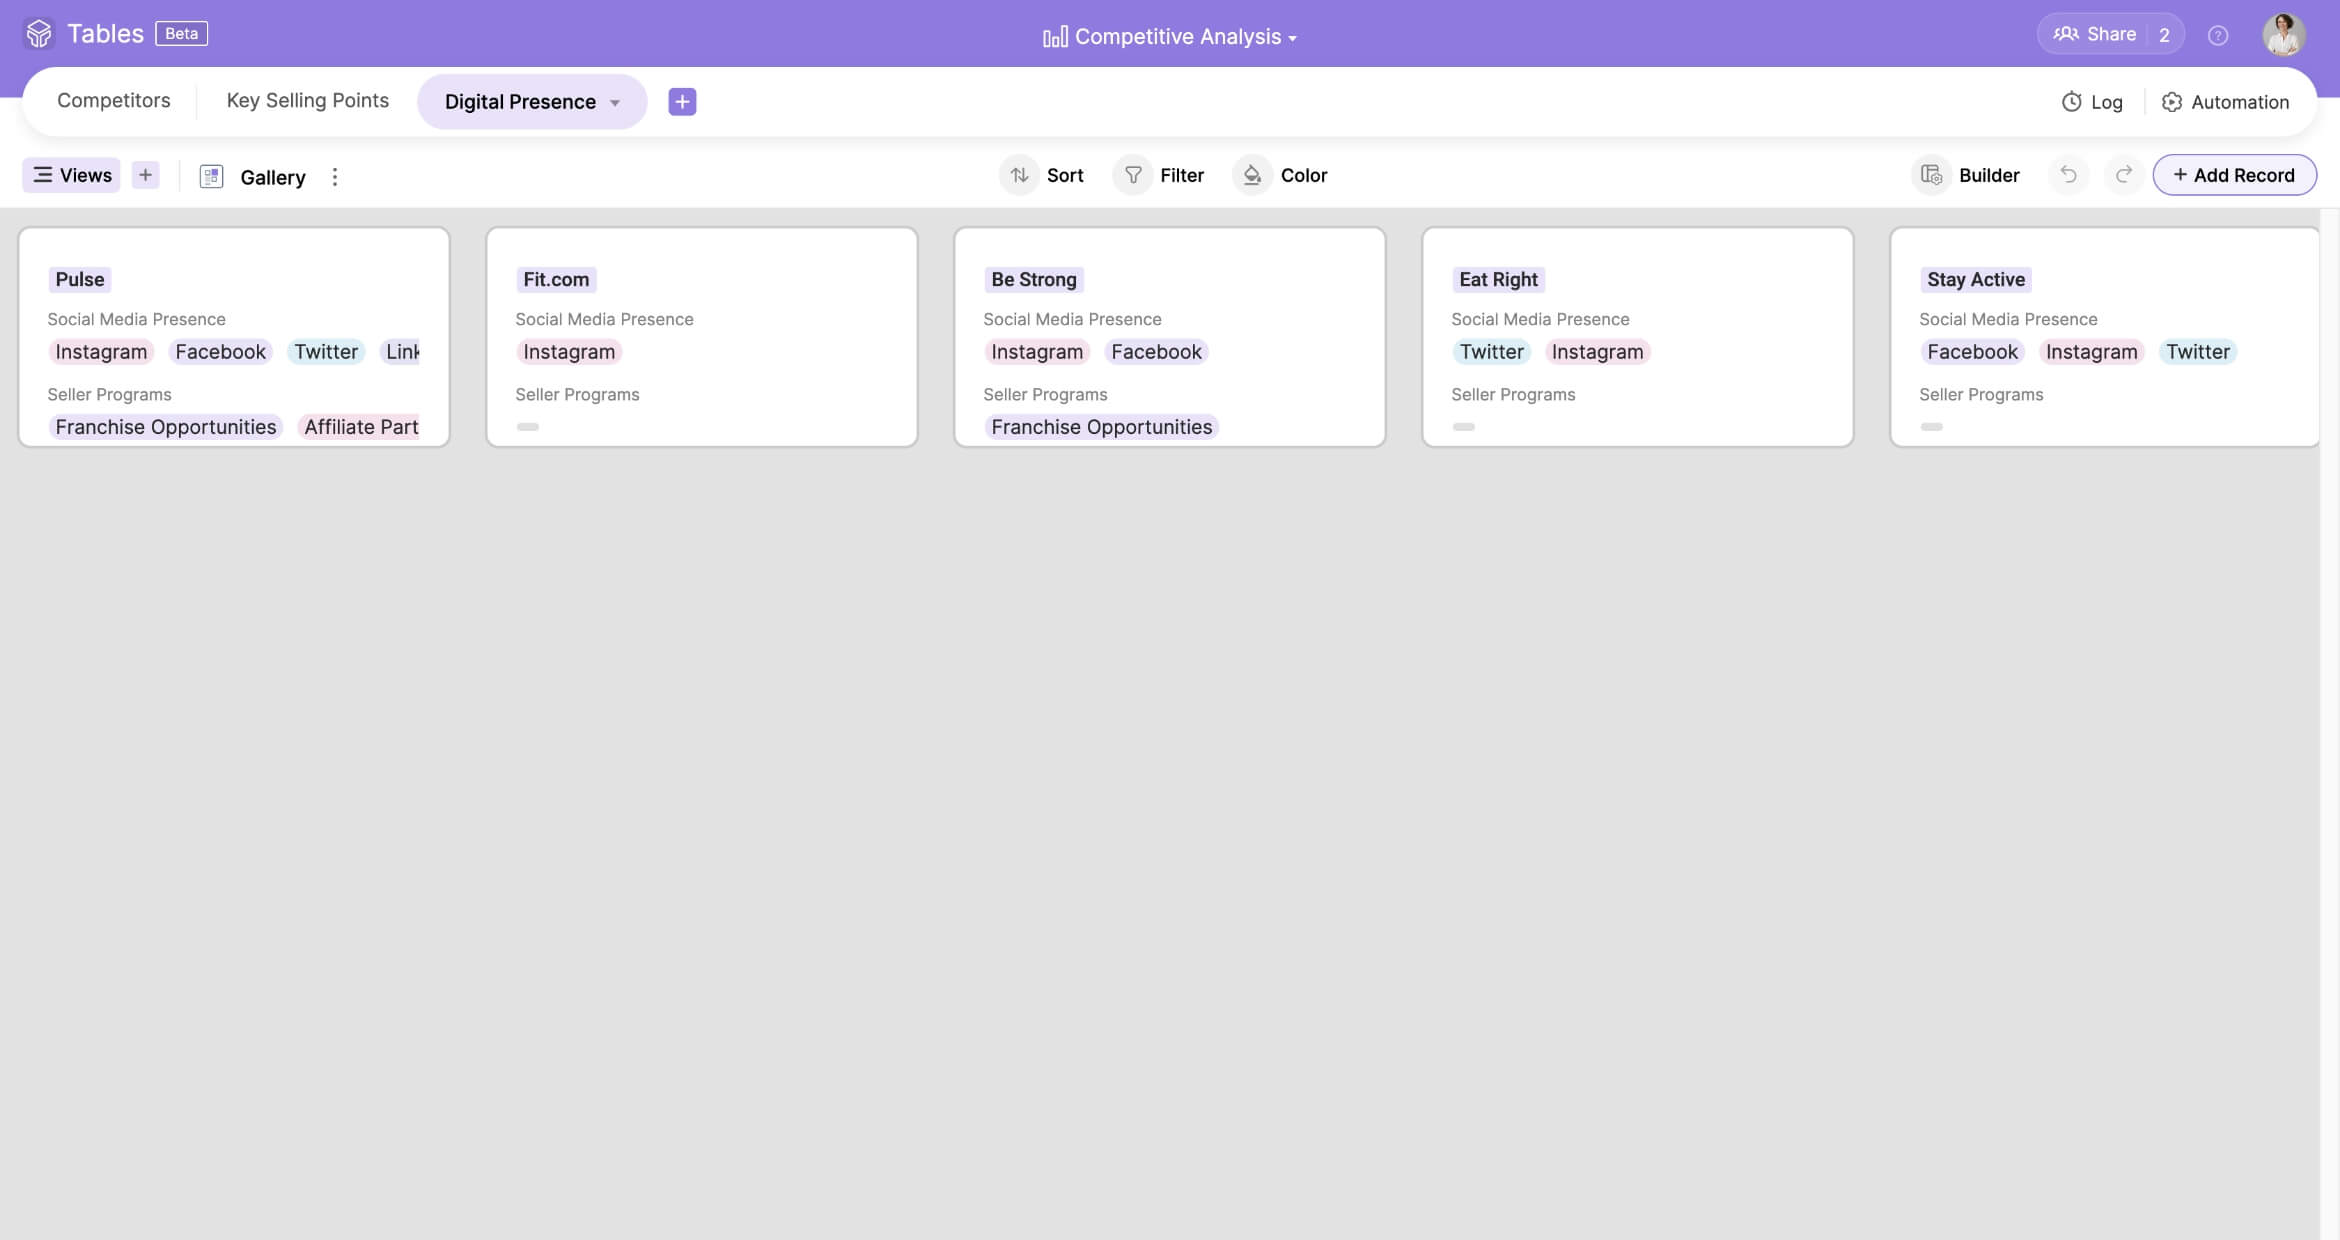Click the Sort icon
This screenshot has width=2340, height=1240.
pos(1019,175)
